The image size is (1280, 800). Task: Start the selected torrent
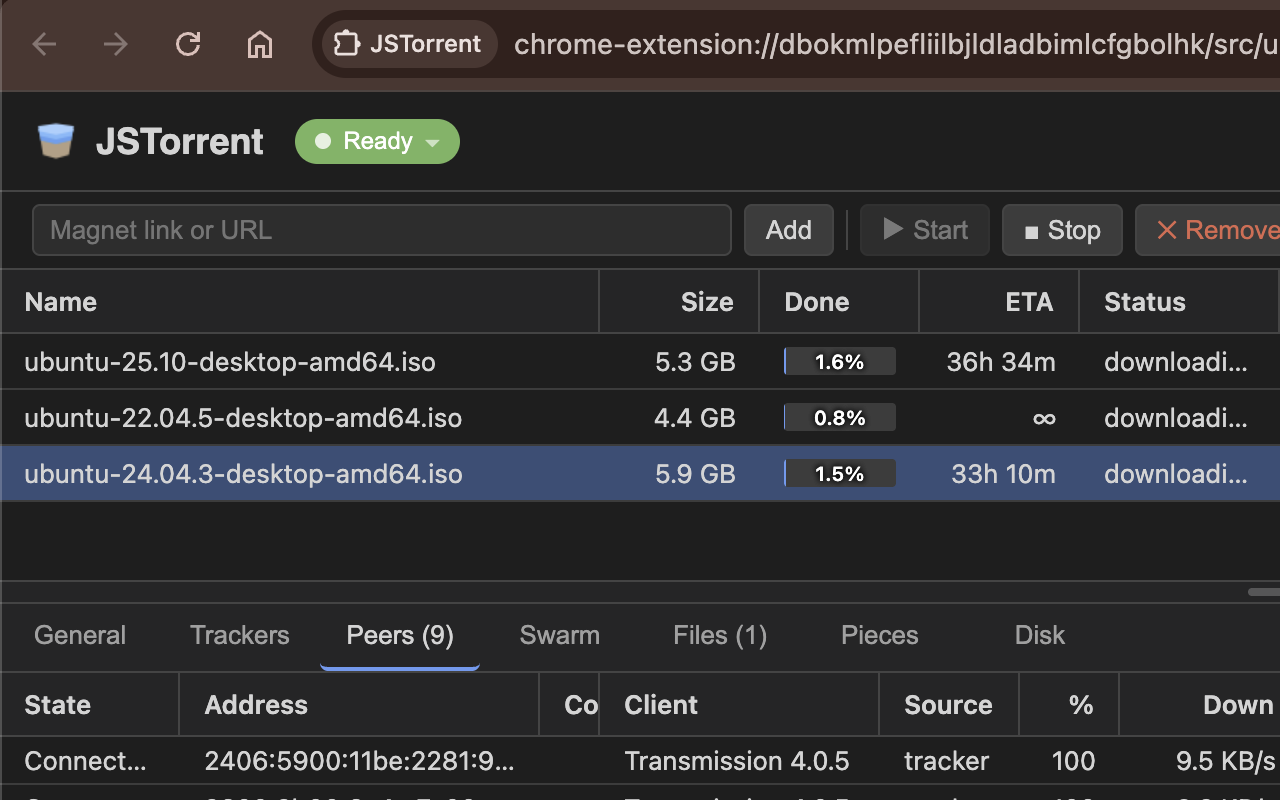[925, 230]
